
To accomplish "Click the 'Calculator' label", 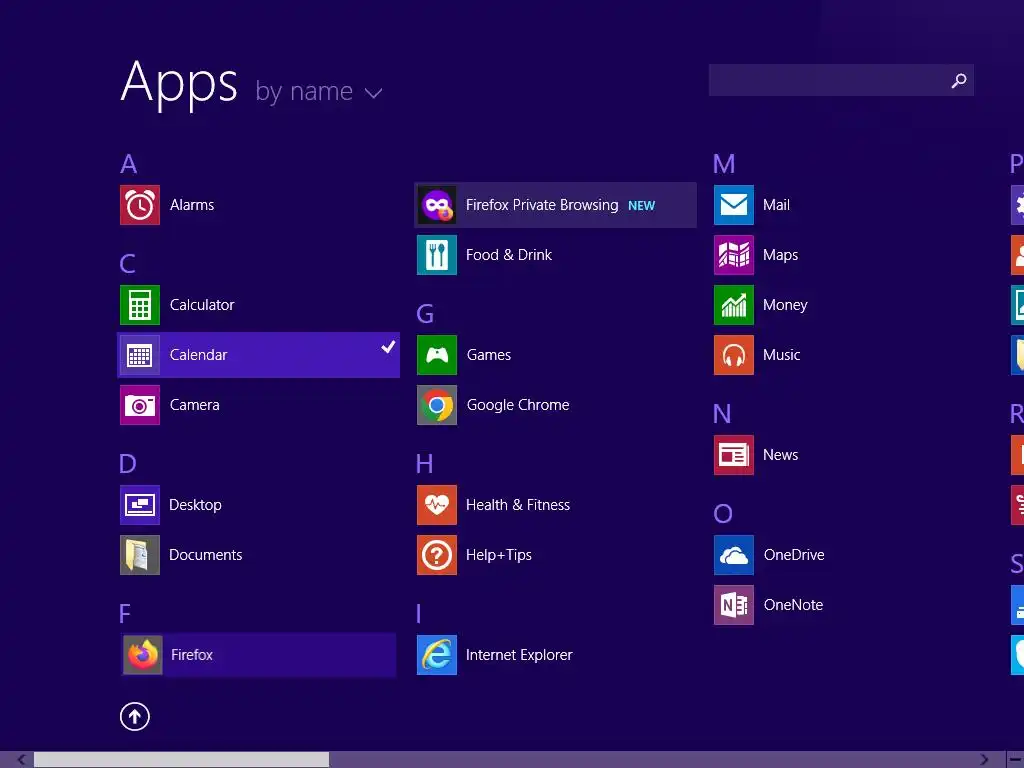I will (202, 305).
